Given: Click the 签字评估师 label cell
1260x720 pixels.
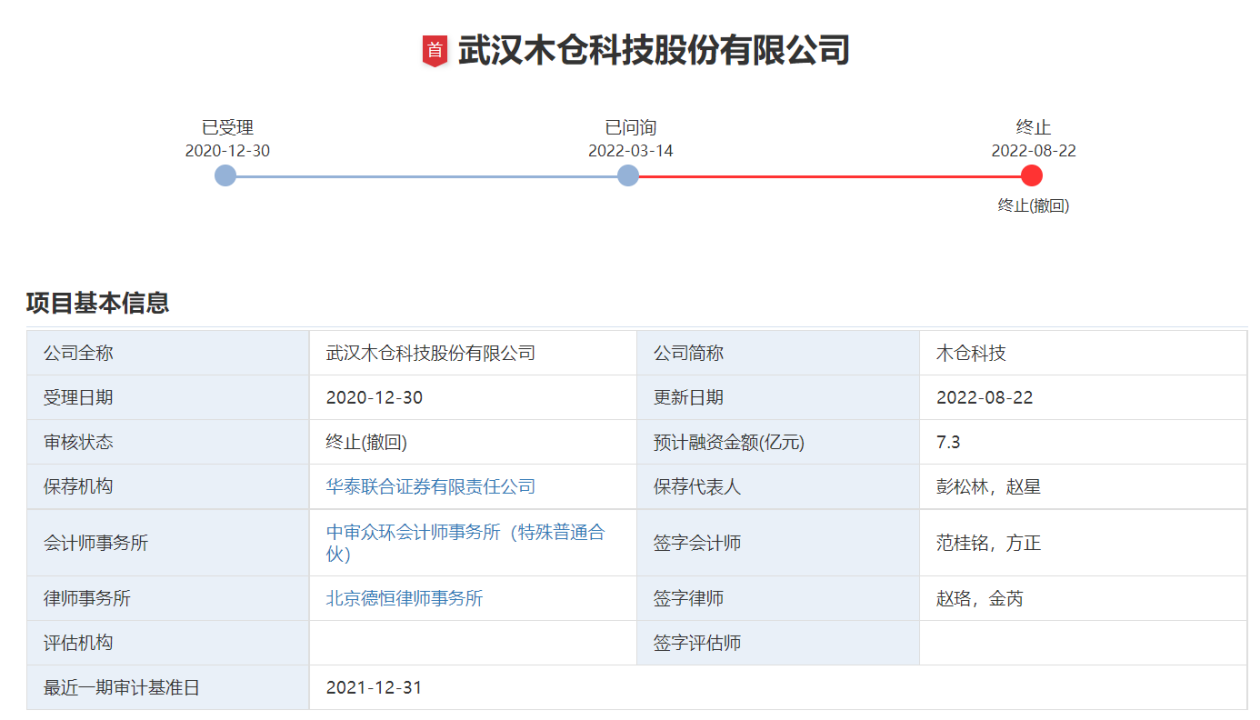Looking at the screenshot, I should [778, 643].
